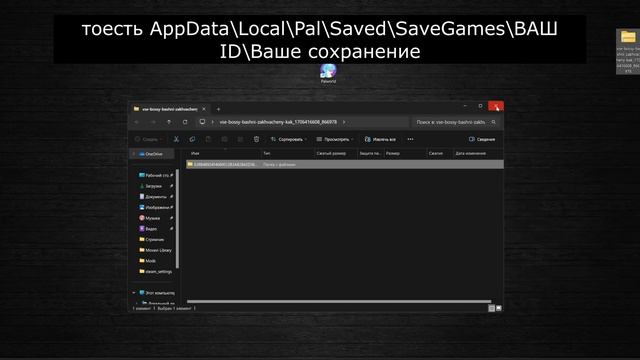Minimize the Explorer window
Screen dimensions: 640x360
point(465,106)
